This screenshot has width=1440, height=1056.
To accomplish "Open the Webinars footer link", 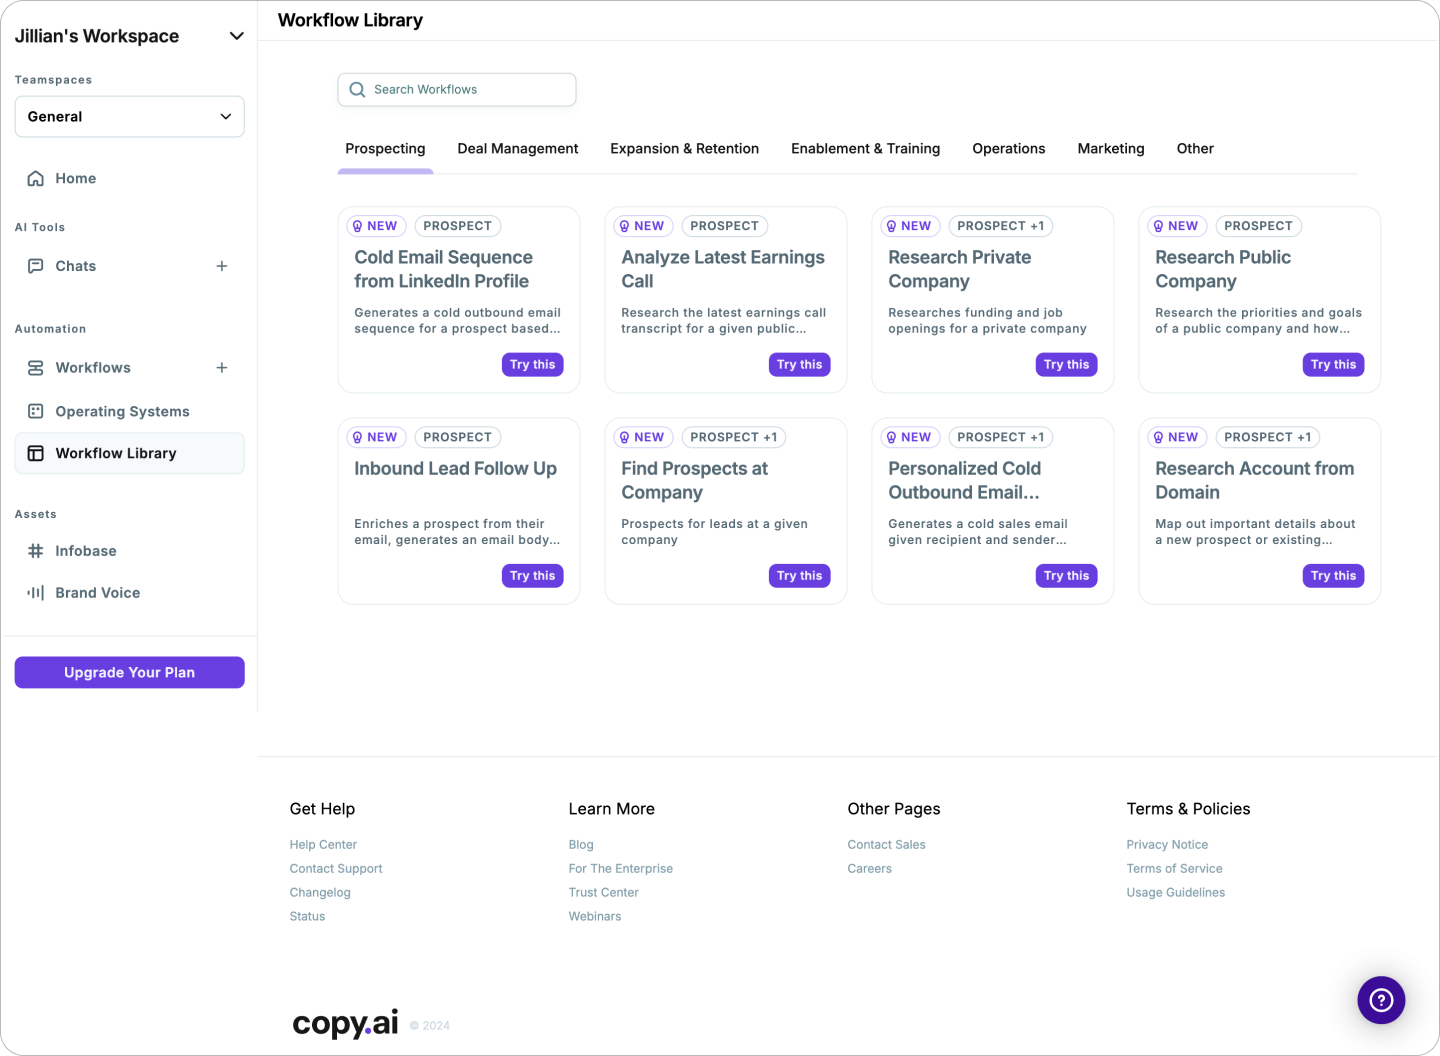I will click(x=595, y=917).
